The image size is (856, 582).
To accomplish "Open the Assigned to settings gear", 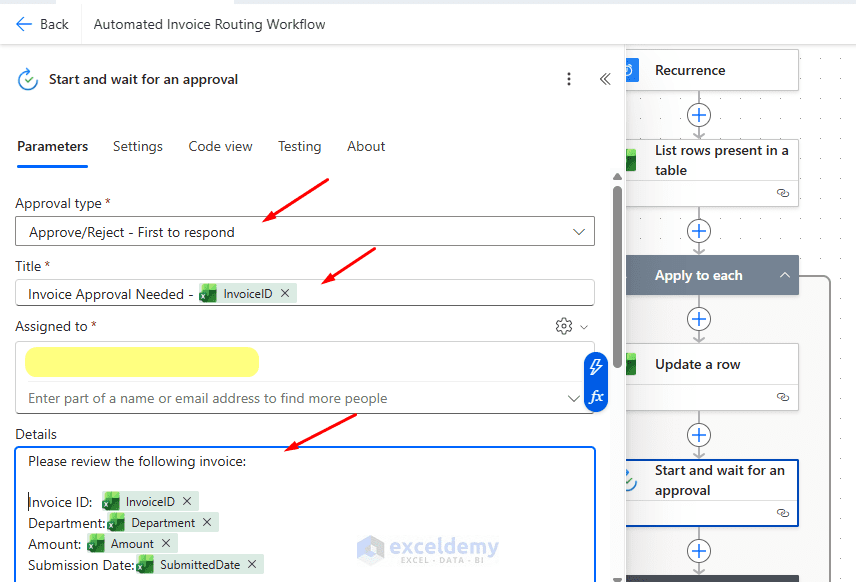I will coord(564,326).
